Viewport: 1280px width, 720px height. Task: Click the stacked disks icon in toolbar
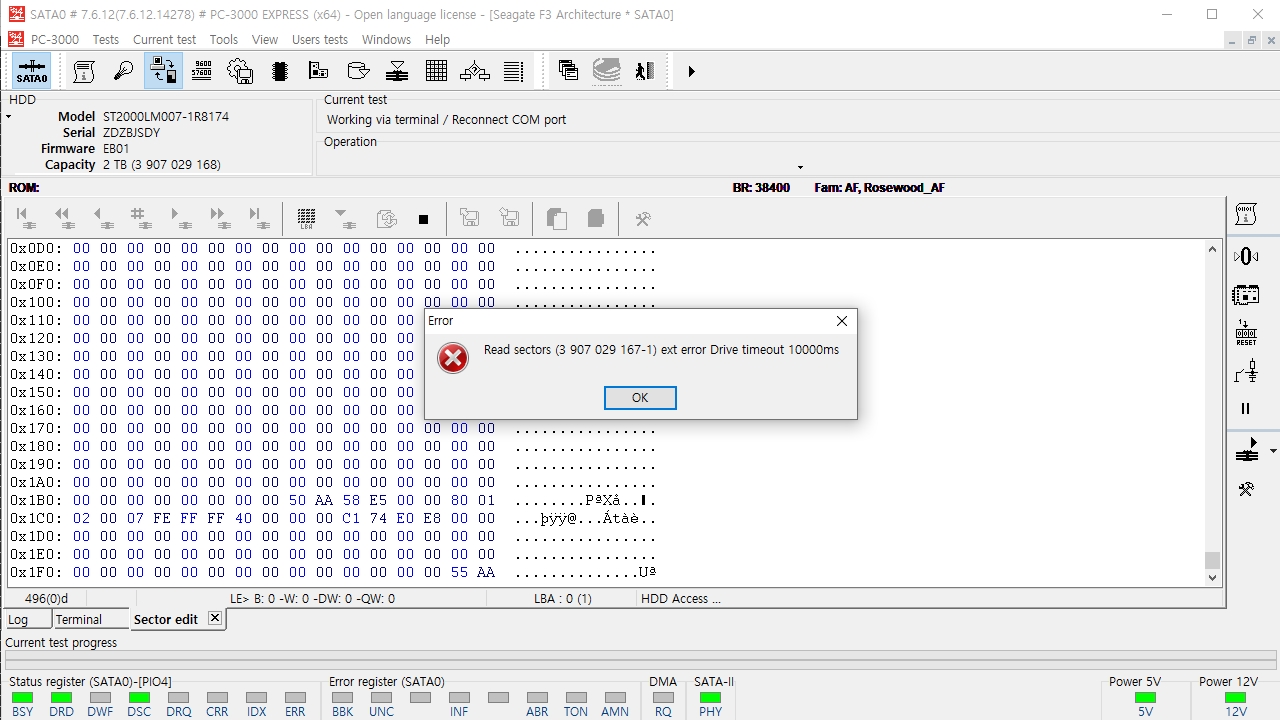[x=606, y=71]
